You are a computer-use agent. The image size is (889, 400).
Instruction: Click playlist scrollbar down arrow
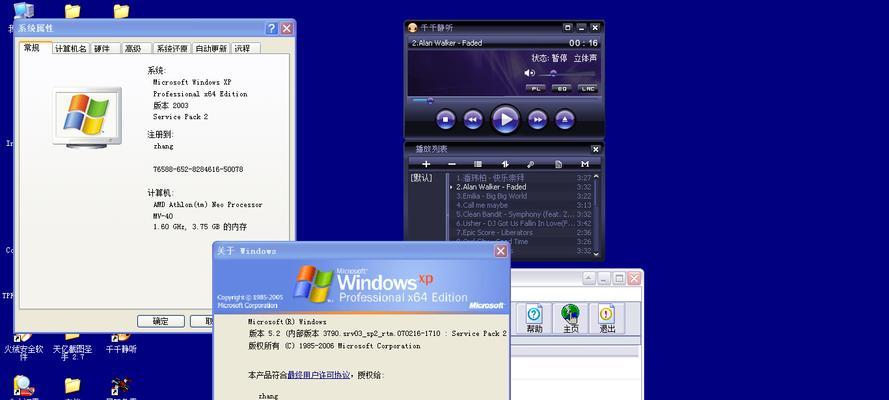coord(596,254)
